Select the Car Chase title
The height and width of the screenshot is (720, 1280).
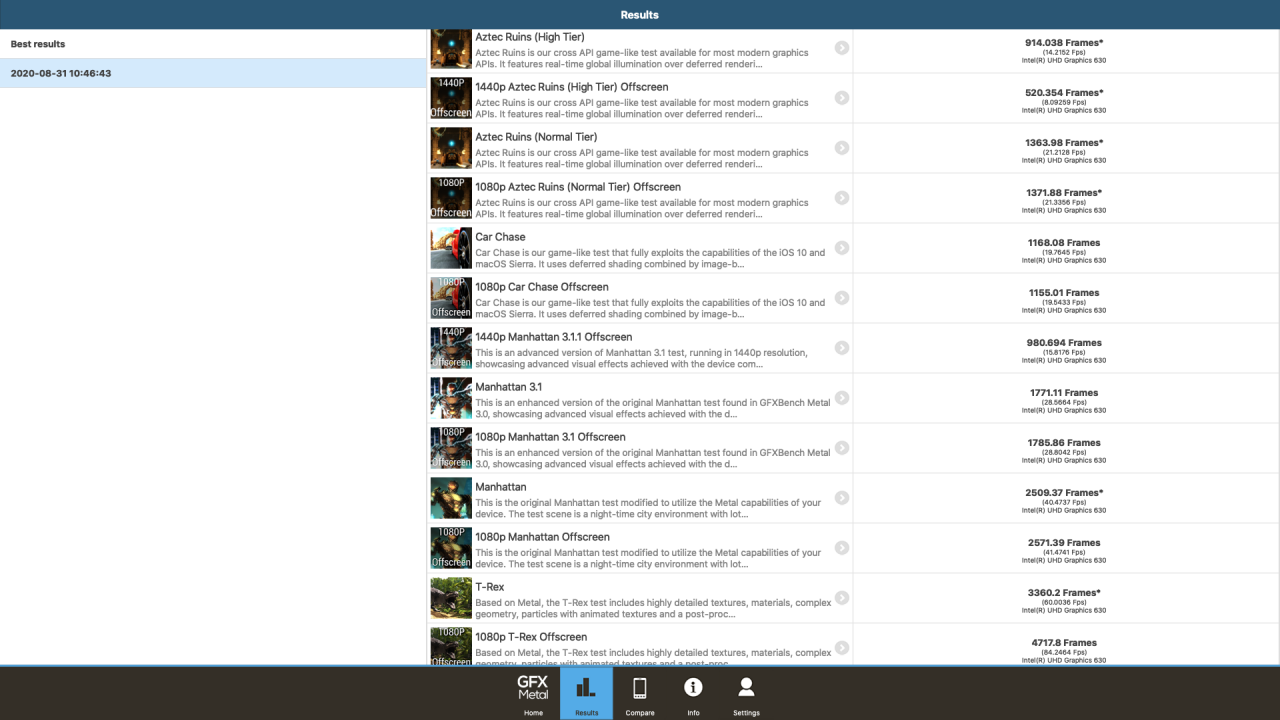pyautogui.click(x=500, y=237)
